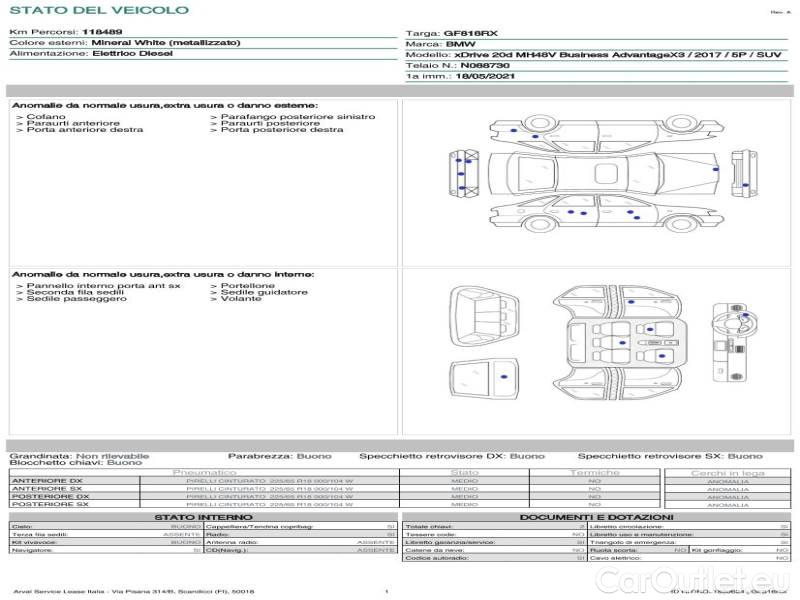Click the Cerchi in lega column header
The height and width of the screenshot is (600, 800).
(727, 472)
